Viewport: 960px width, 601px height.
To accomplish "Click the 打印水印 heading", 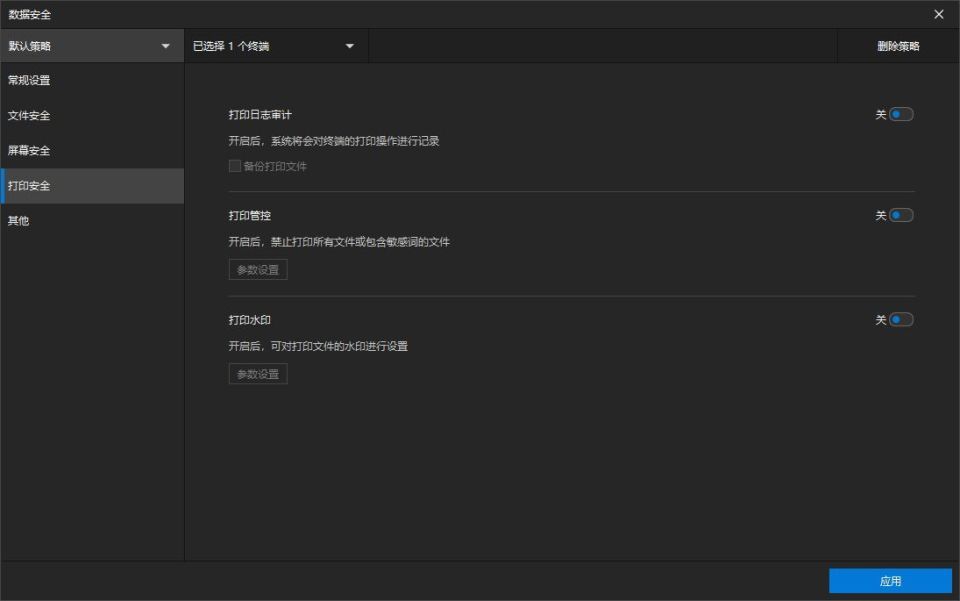I will pyautogui.click(x=250, y=319).
